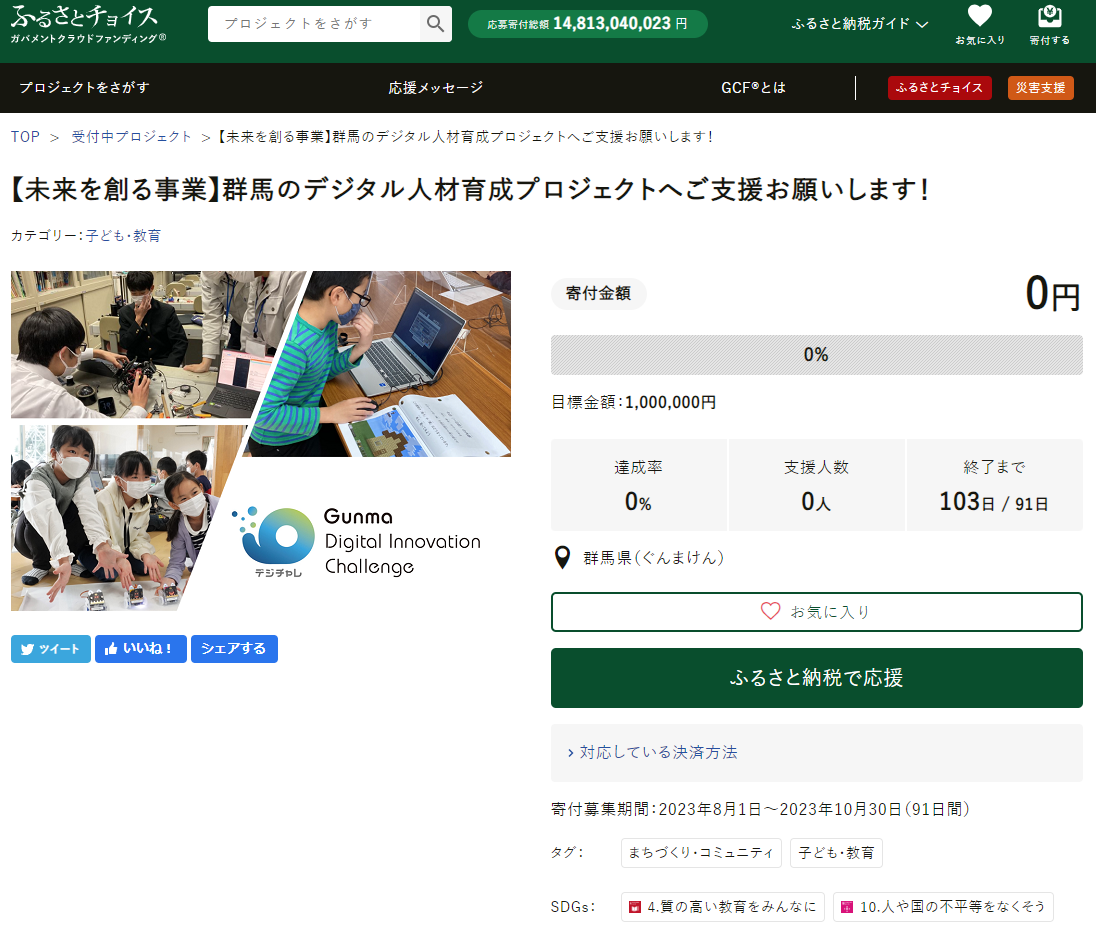1096x934 pixels.
Task: Open the orange 災害支援 button
Action: tap(1040, 88)
